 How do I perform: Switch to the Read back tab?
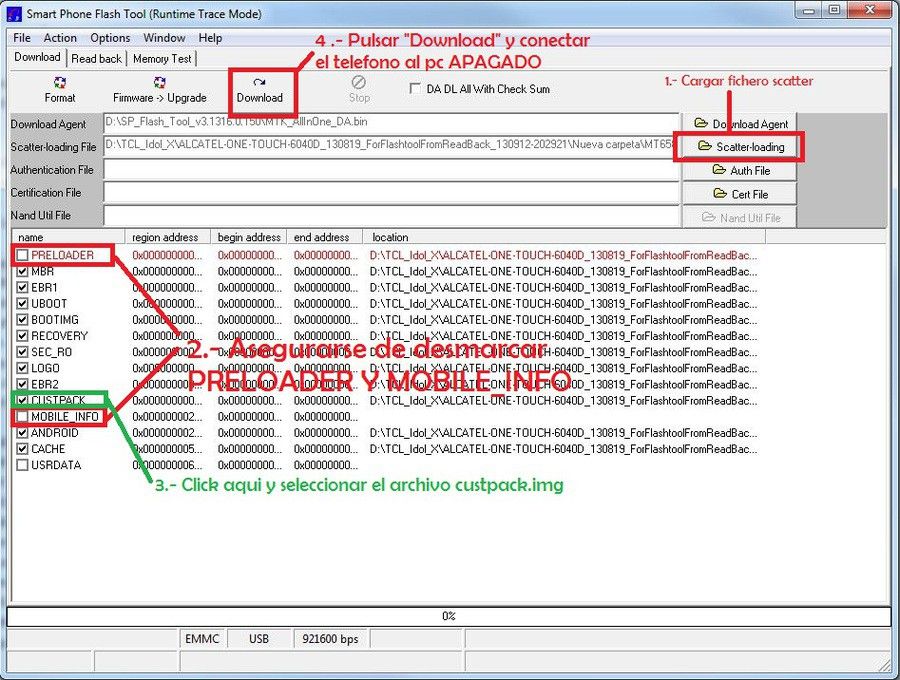(96, 59)
